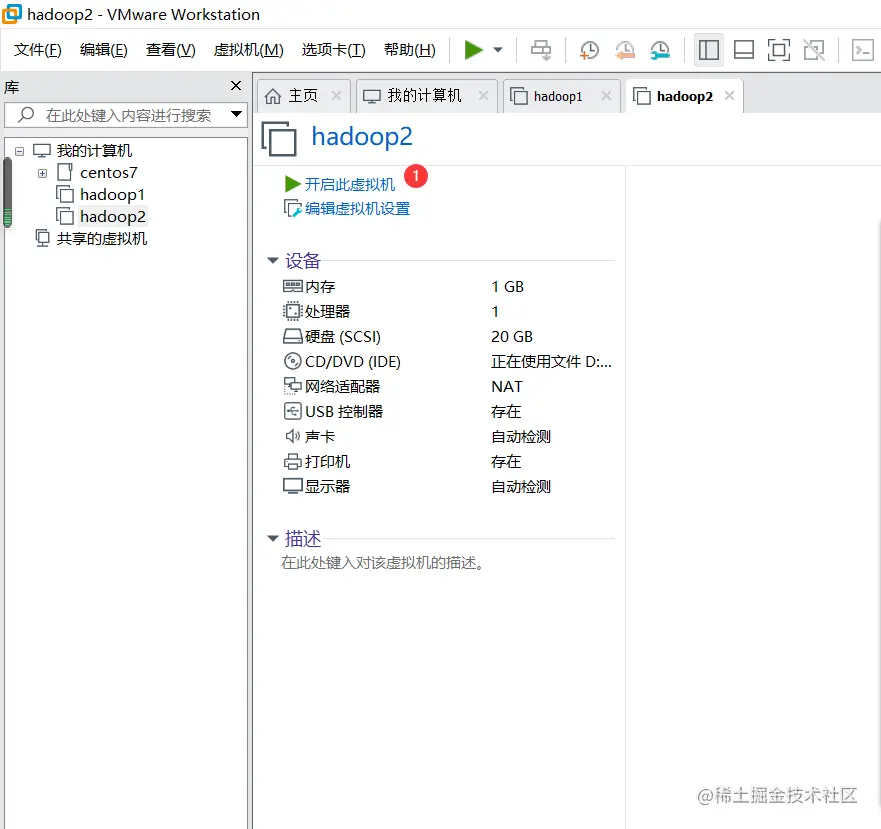Image resolution: width=881 pixels, height=829 pixels.
Task: Click the VMware Workstation title bar logo
Action: click(12, 13)
